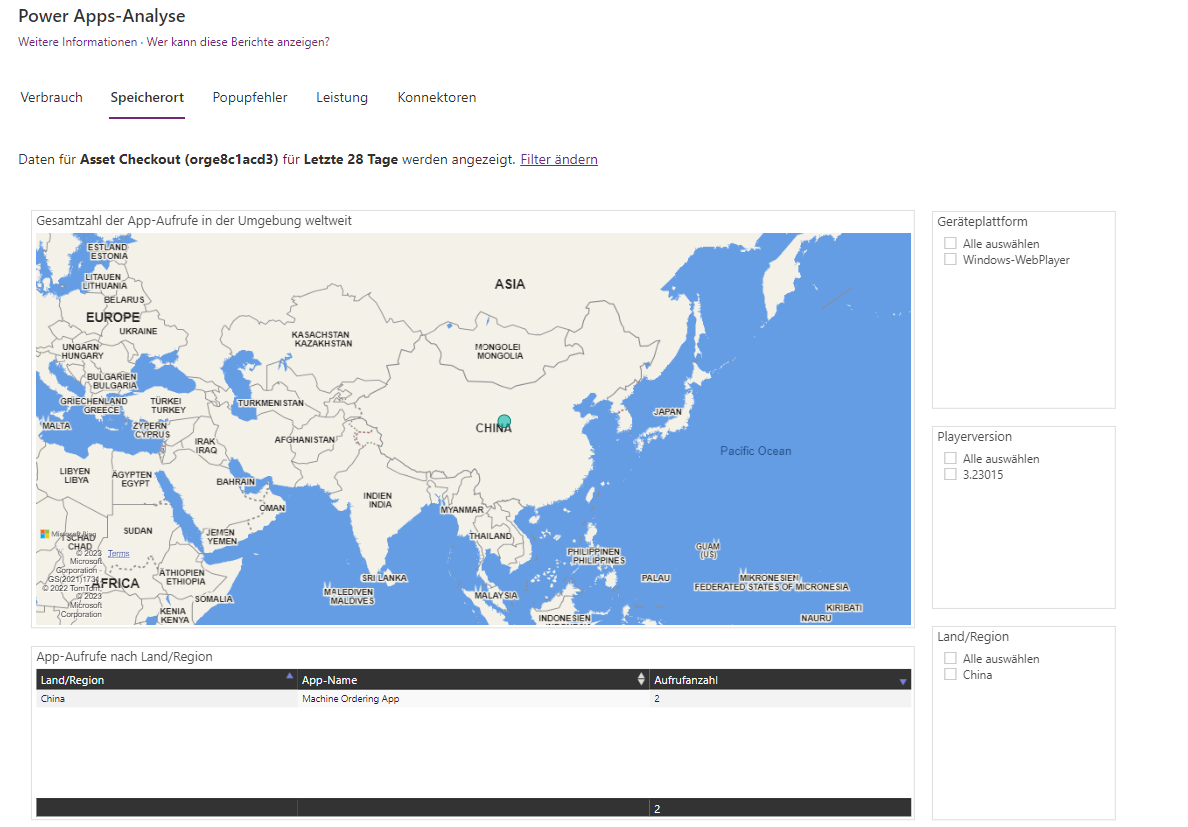Toggle the 3.23015 player version checkbox
The width and height of the screenshot is (1188, 827).
[x=950, y=474]
